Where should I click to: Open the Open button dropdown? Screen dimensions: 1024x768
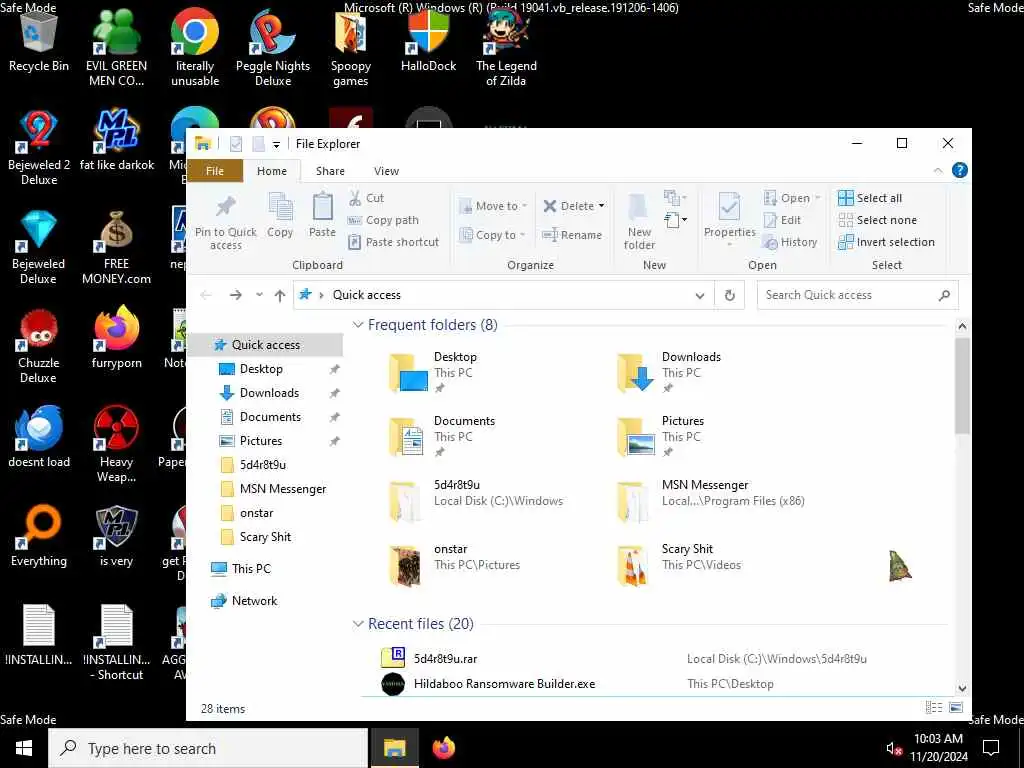tap(817, 198)
